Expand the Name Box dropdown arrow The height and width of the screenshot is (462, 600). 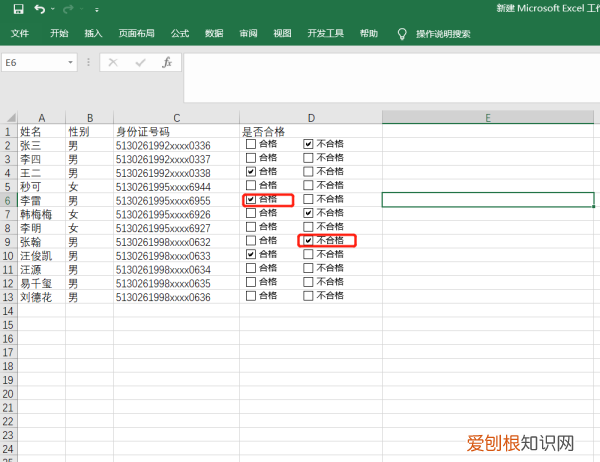coord(70,62)
